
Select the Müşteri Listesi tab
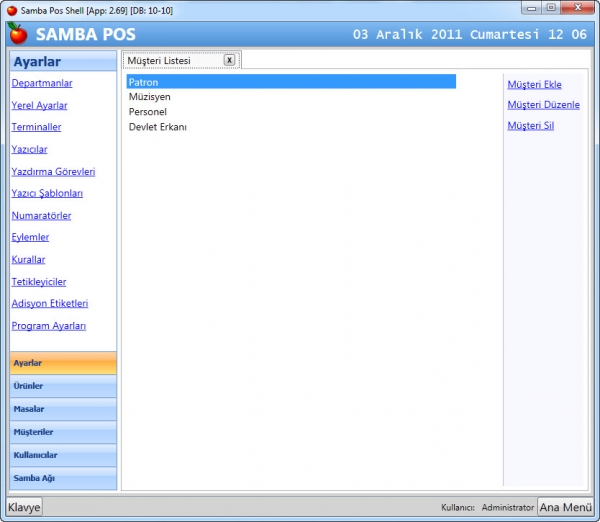coord(159,60)
